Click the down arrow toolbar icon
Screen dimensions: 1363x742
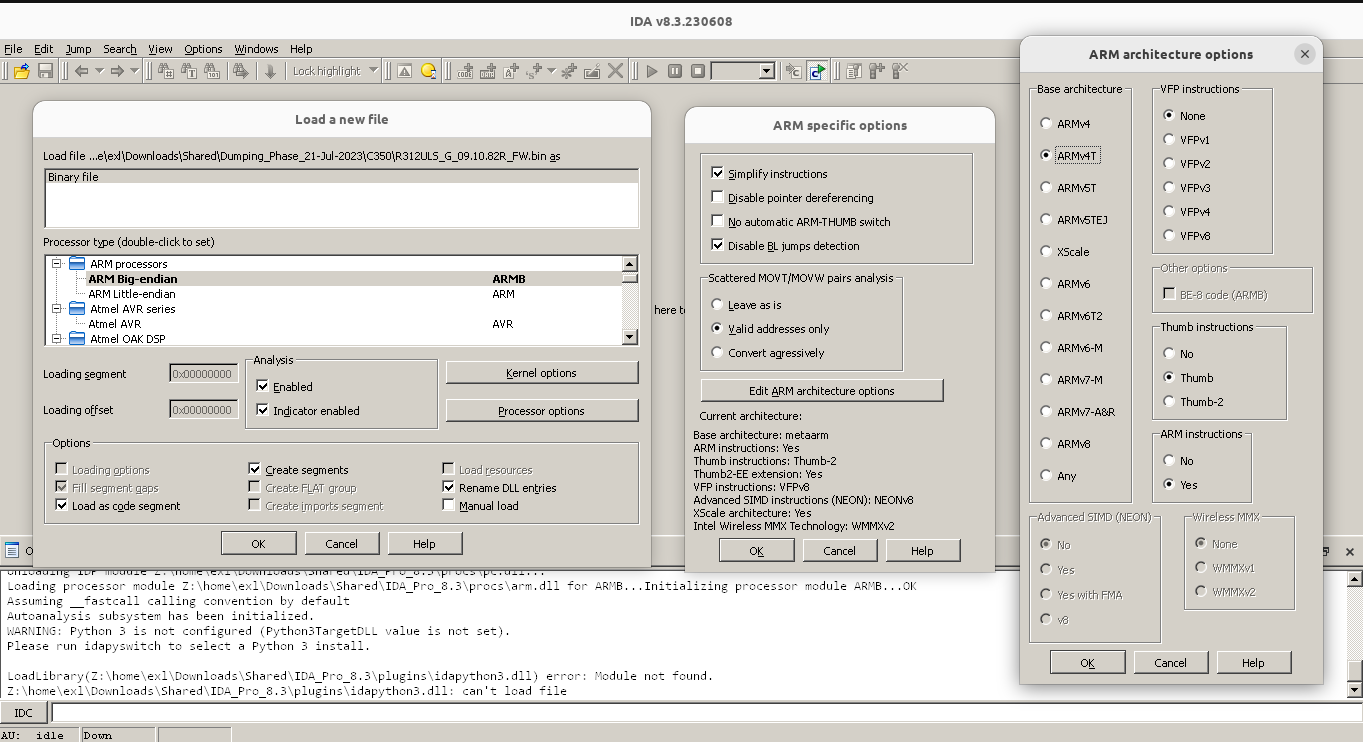(x=270, y=71)
